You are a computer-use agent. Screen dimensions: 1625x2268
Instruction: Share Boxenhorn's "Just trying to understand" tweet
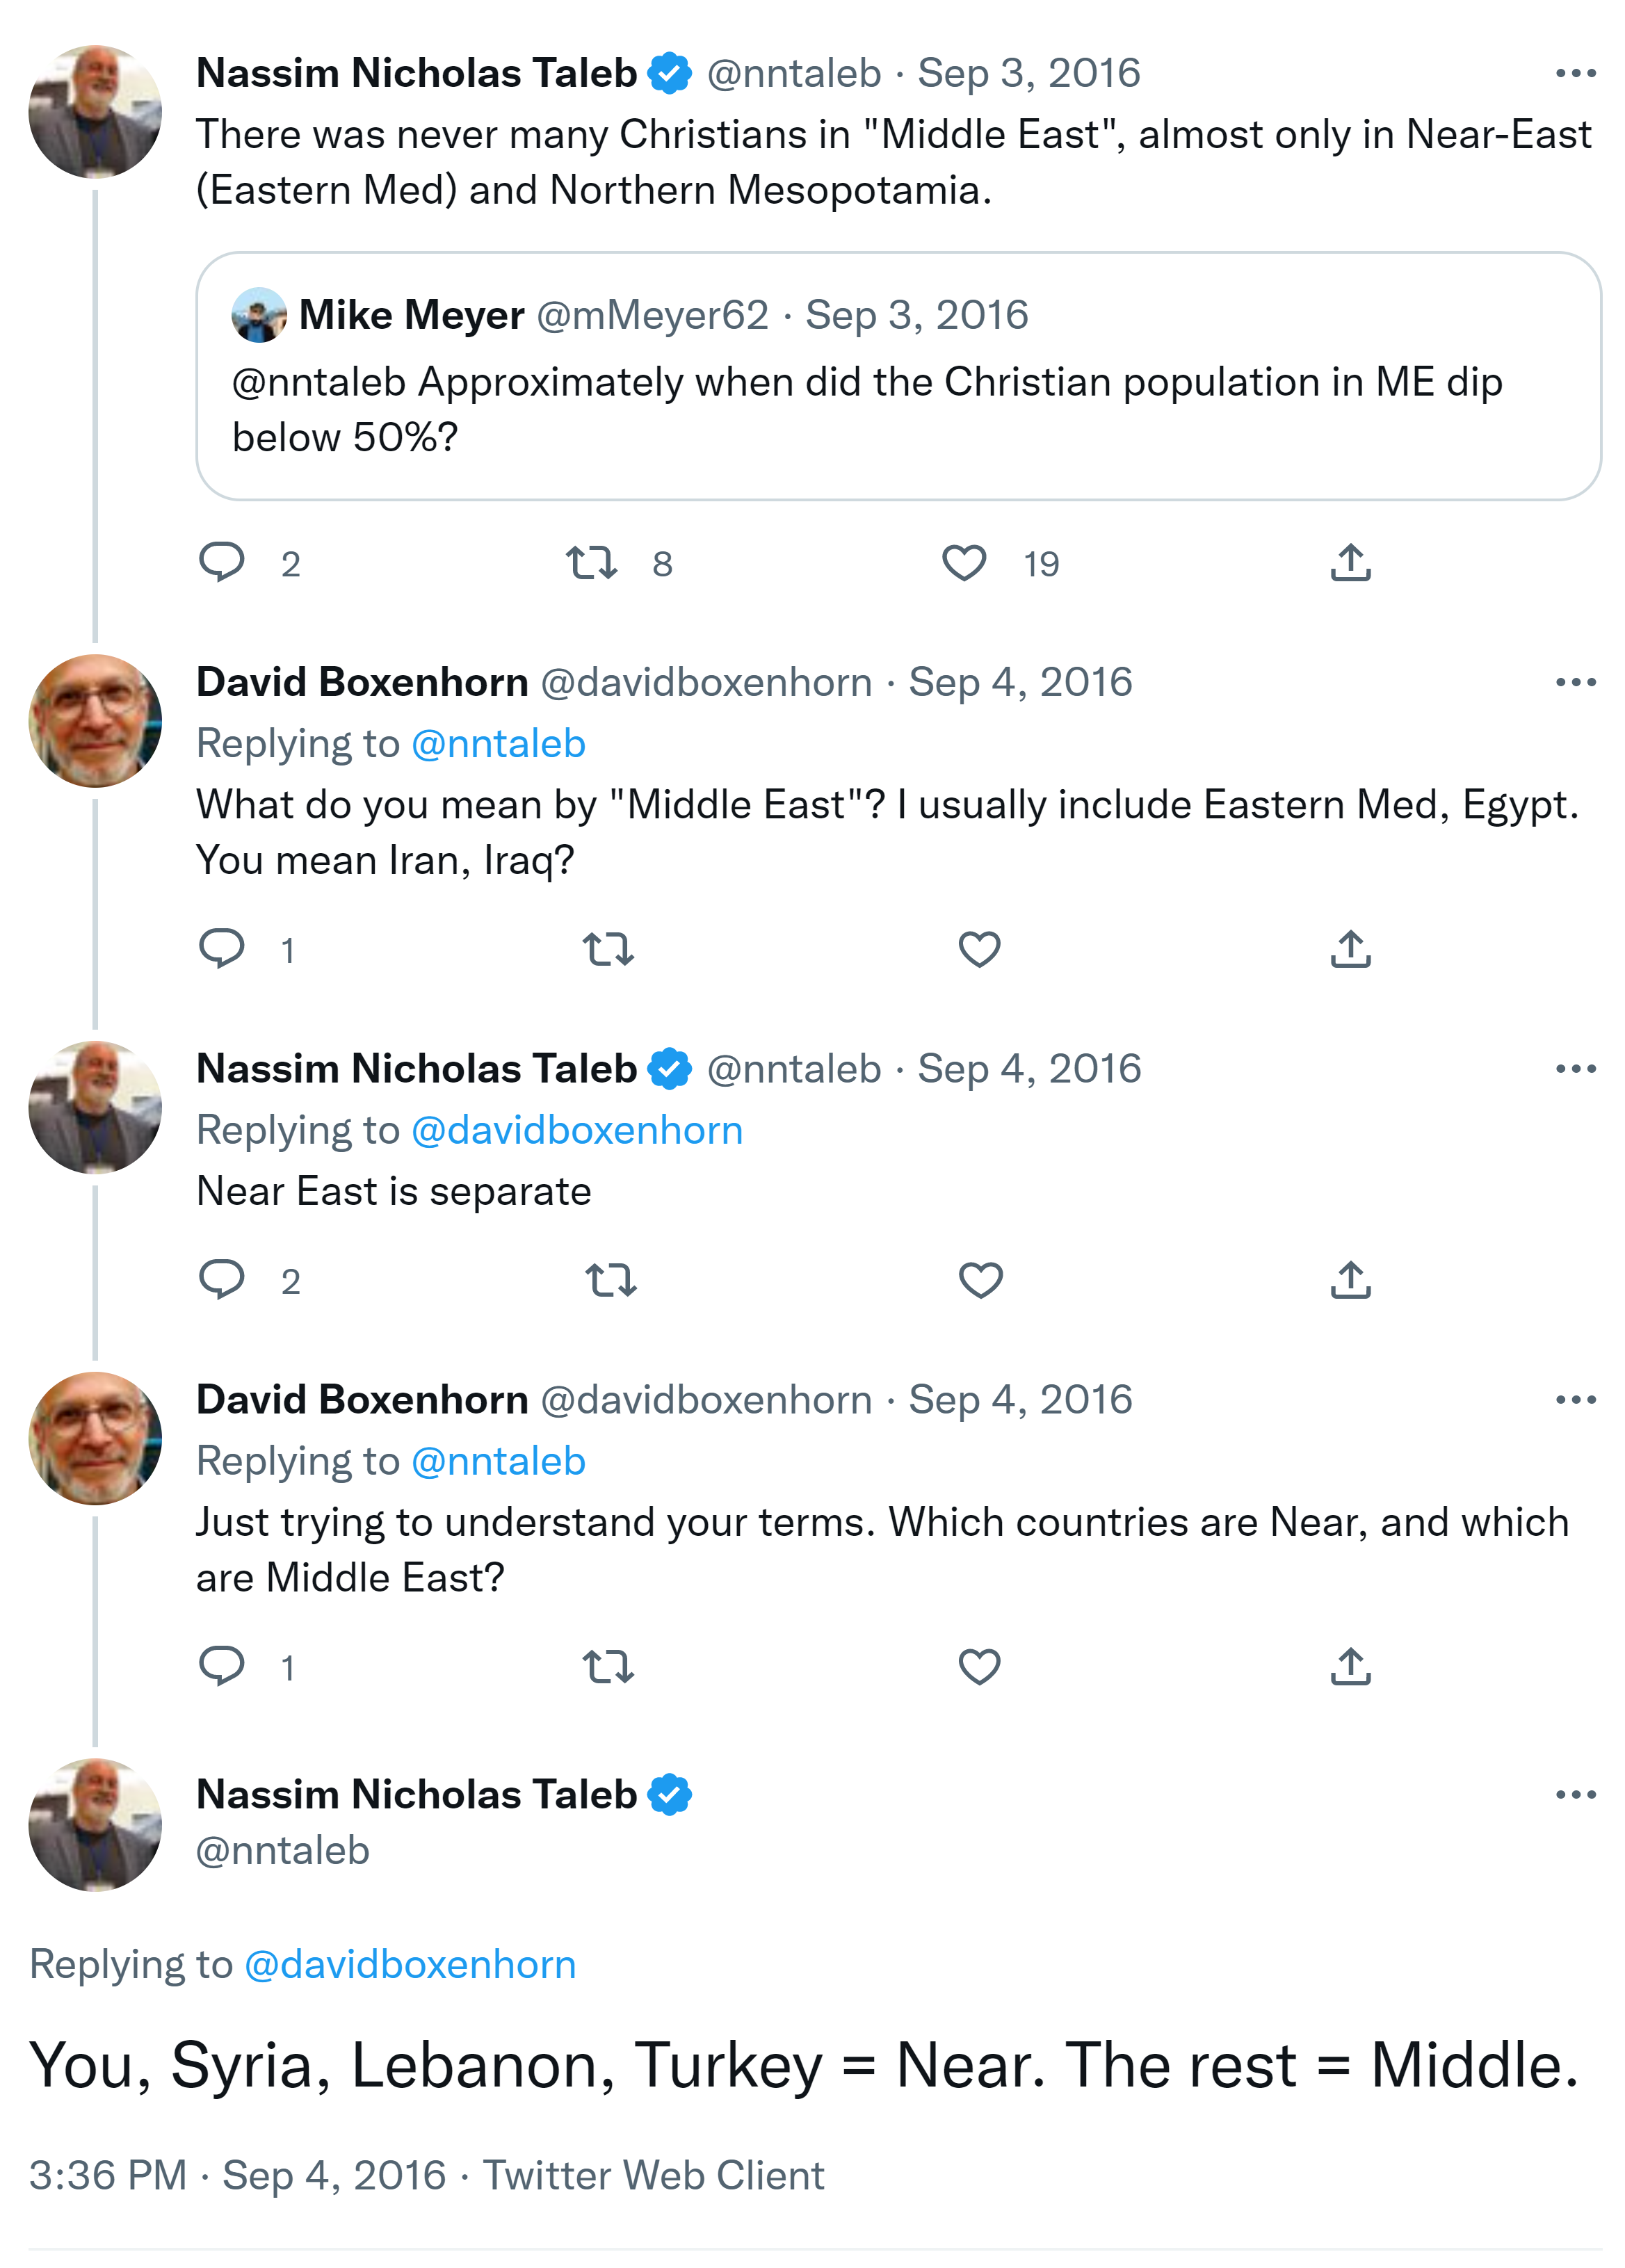[1350, 1666]
